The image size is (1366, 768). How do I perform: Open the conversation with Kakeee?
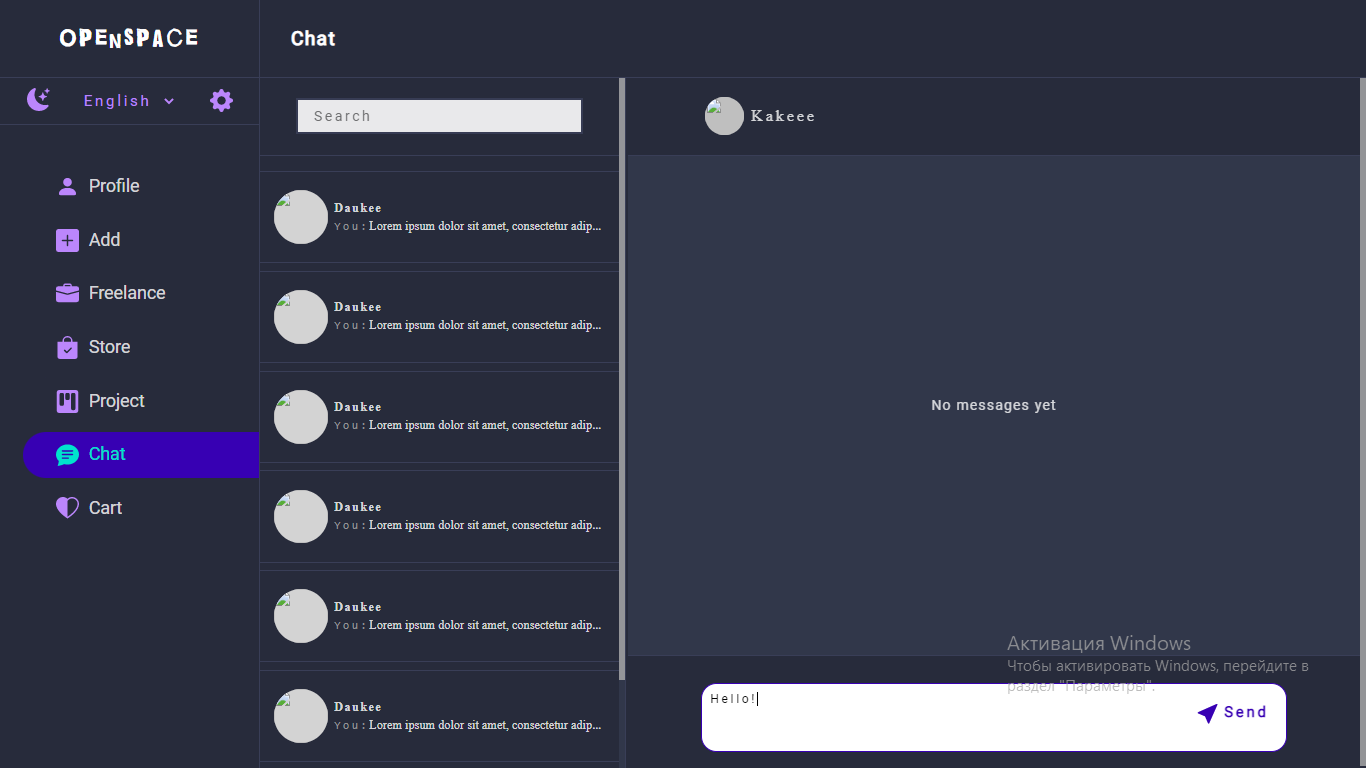783,116
